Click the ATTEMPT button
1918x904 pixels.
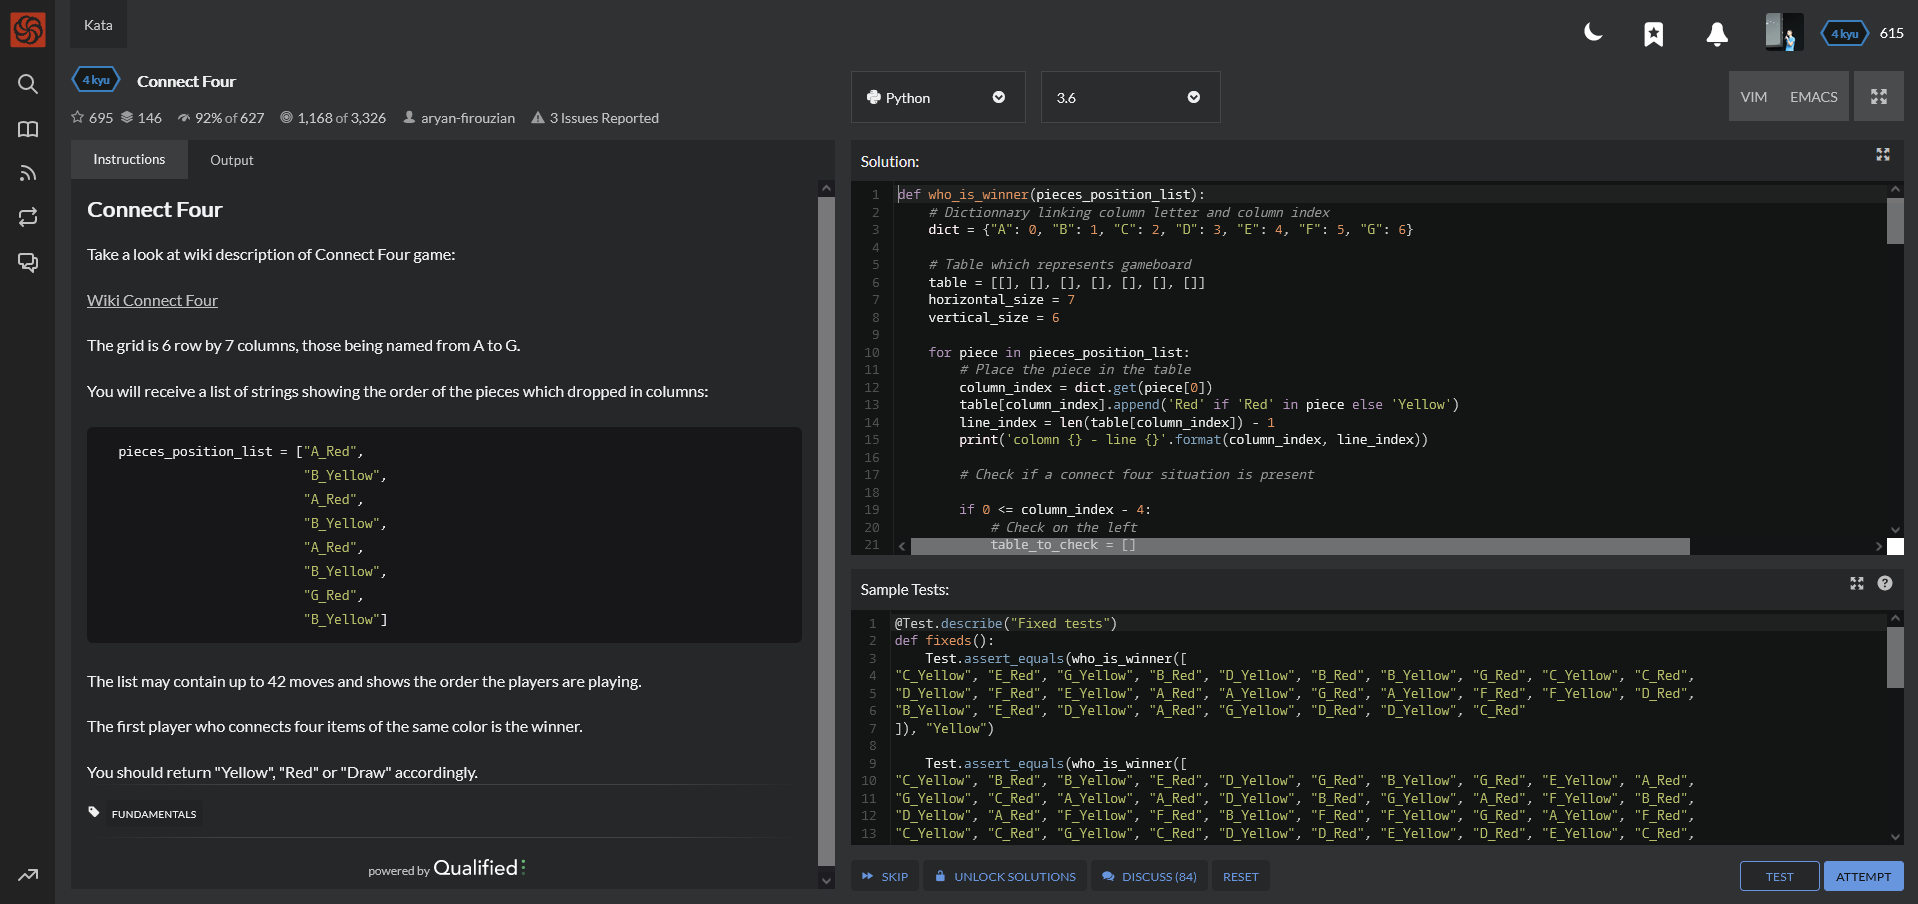tap(1863, 876)
